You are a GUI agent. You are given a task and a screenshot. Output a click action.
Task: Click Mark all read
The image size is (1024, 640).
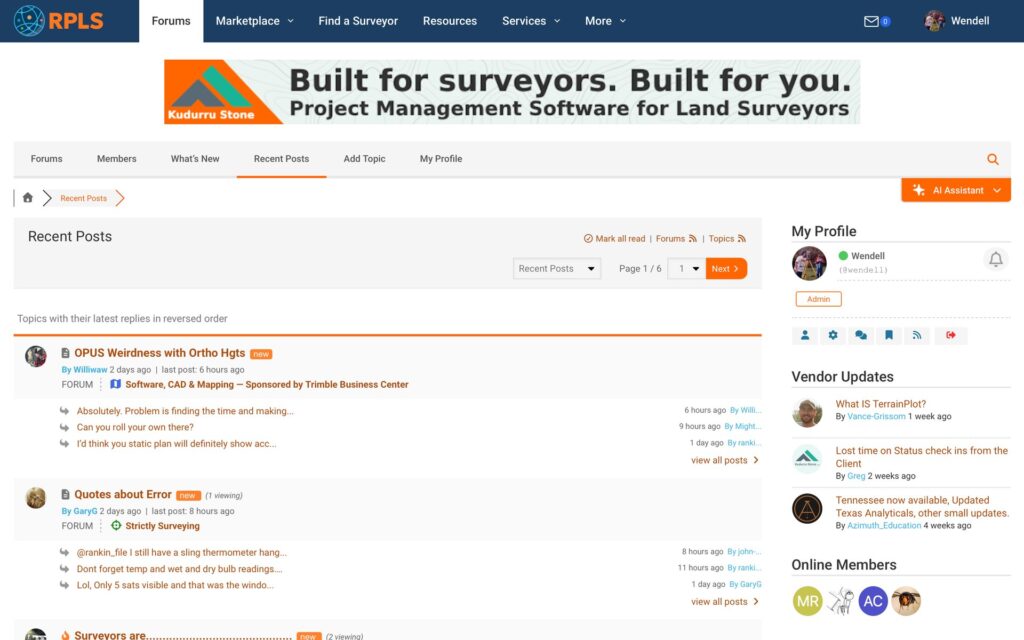[x=615, y=239]
